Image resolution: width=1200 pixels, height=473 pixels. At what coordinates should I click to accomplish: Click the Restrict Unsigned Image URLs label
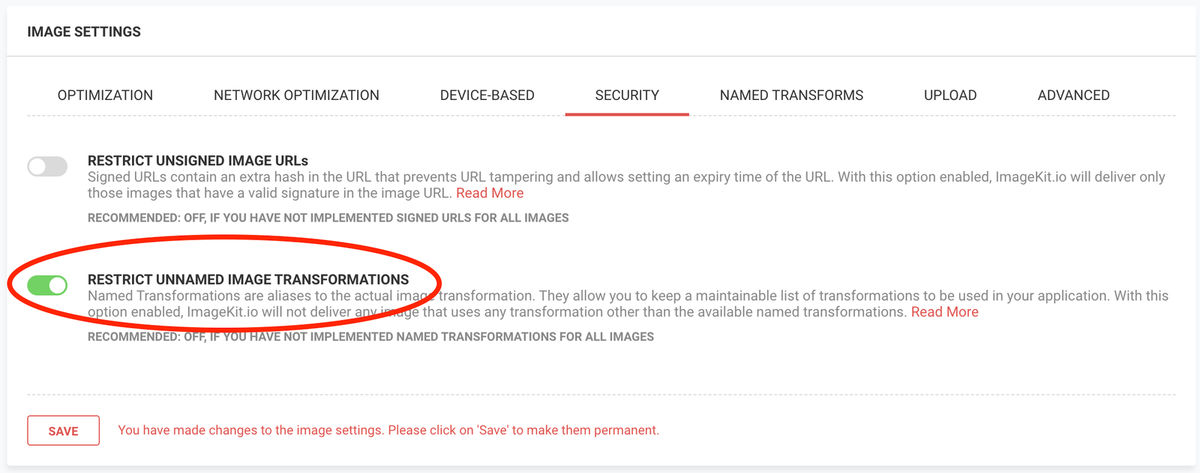point(198,160)
